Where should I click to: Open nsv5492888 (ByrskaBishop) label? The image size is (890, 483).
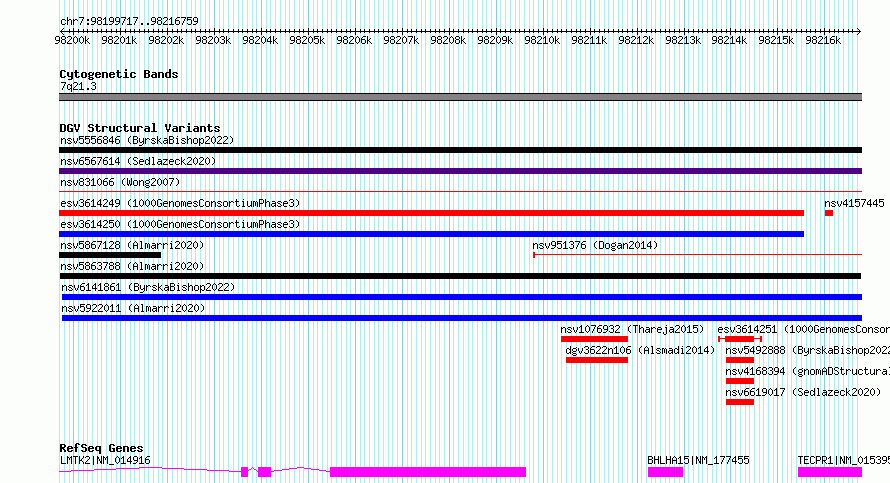coord(808,350)
